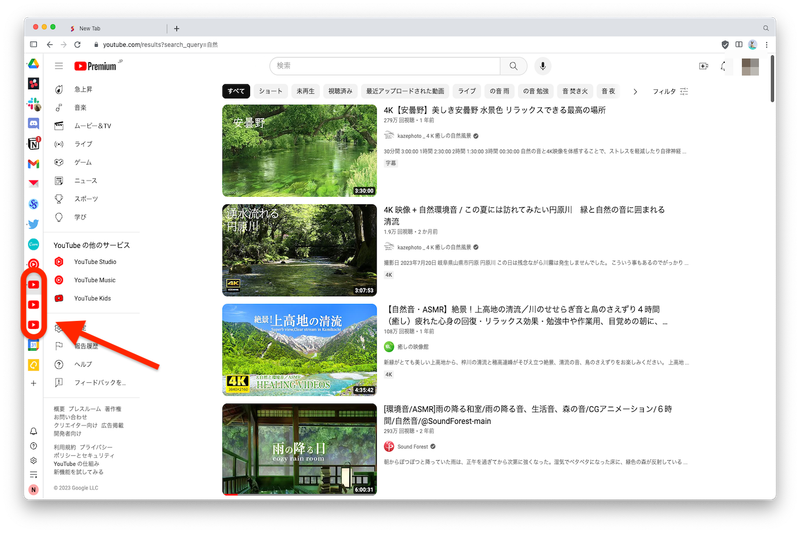
Task: Go back to the previous page
Action: tap(49, 44)
